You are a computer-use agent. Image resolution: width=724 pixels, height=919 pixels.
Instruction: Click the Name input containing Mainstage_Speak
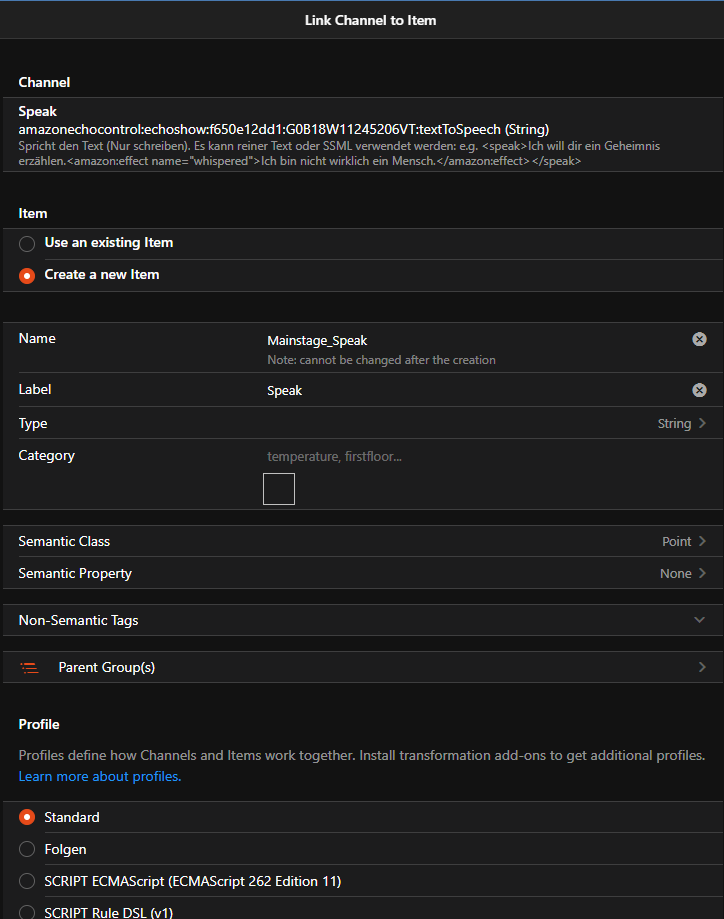[x=470, y=341]
